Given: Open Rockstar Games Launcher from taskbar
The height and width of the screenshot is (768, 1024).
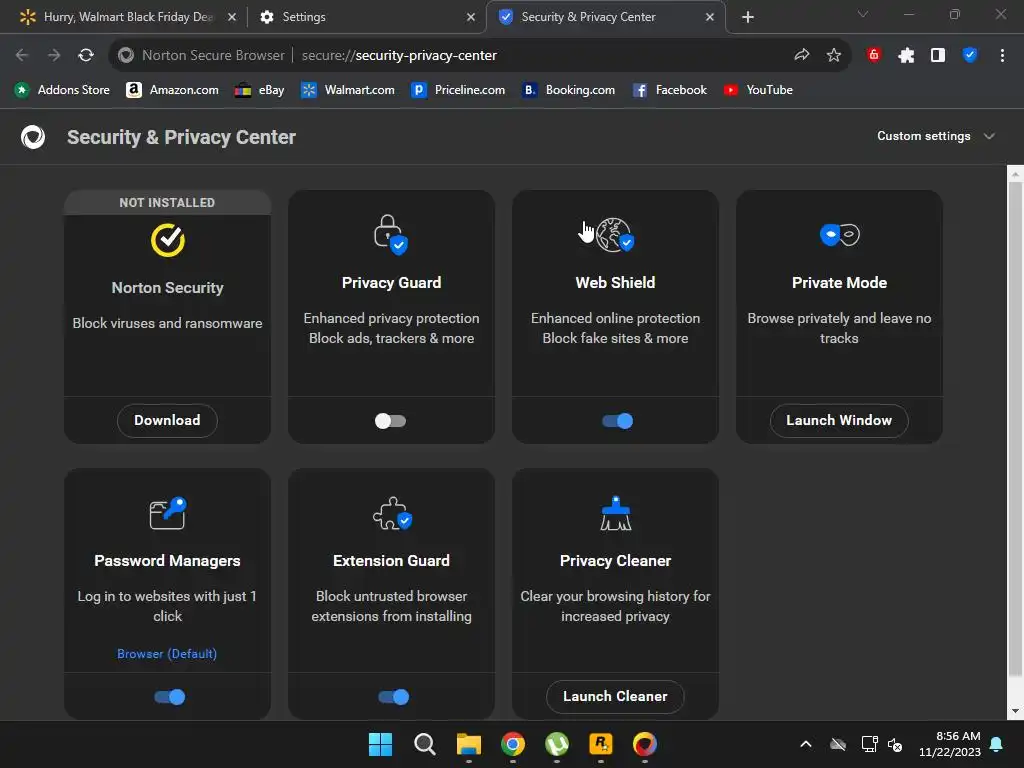Looking at the screenshot, I should pos(601,744).
